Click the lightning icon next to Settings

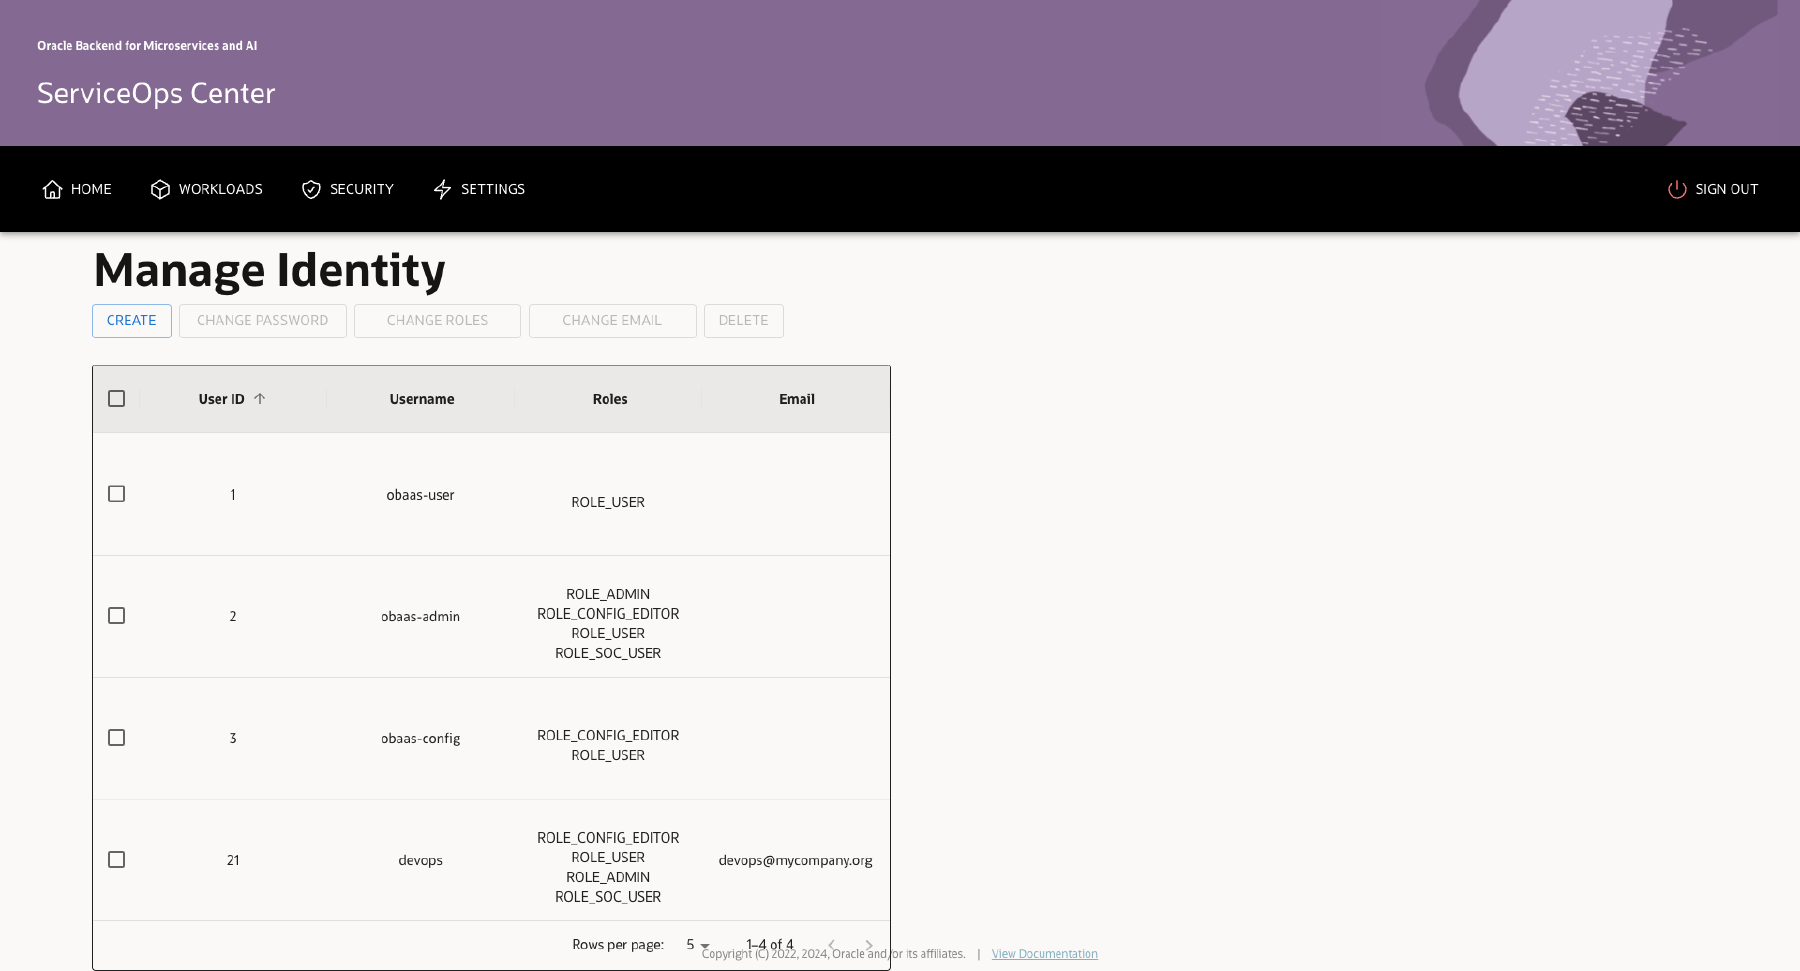(x=442, y=189)
